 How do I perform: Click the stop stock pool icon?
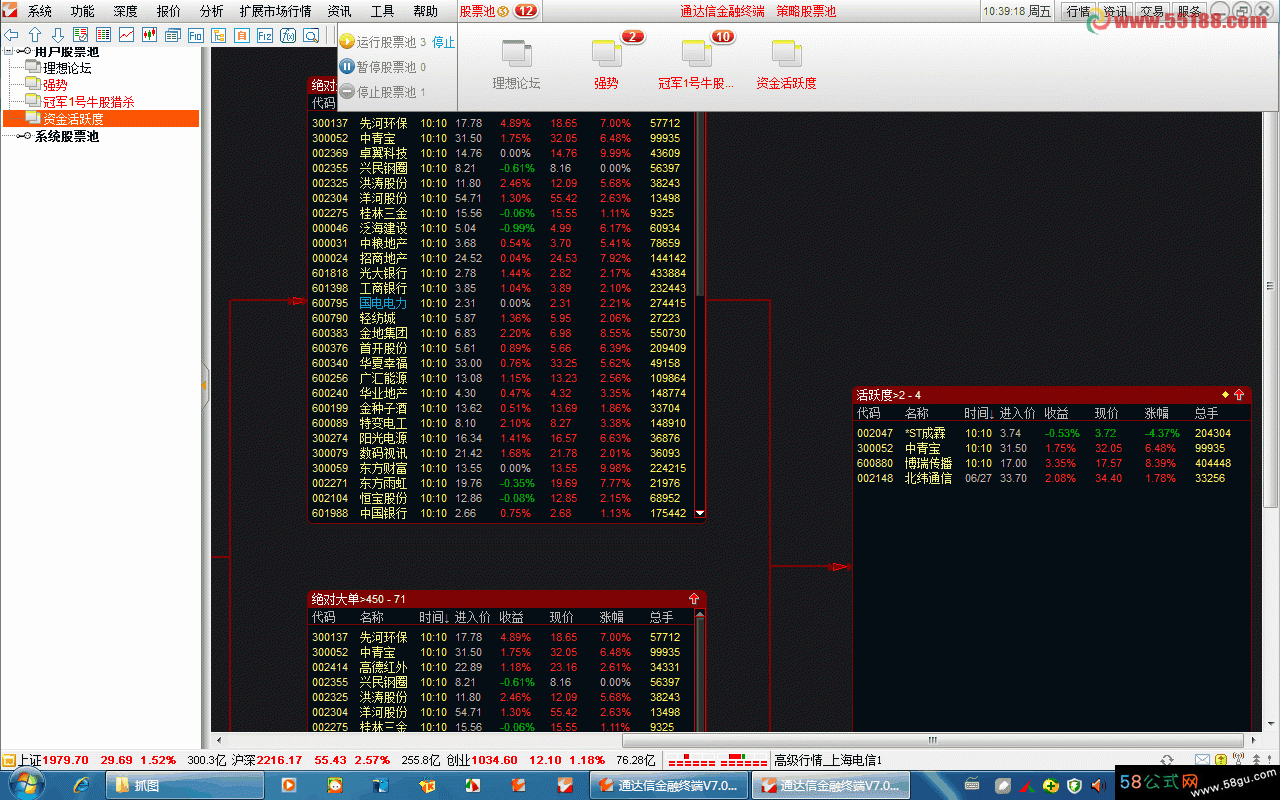347,92
